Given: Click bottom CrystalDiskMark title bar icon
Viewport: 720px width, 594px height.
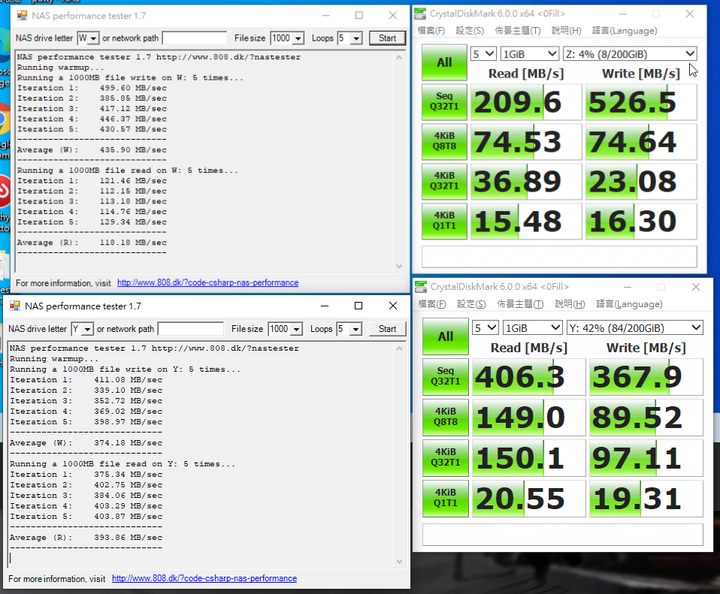Looking at the screenshot, I should point(421,287).
